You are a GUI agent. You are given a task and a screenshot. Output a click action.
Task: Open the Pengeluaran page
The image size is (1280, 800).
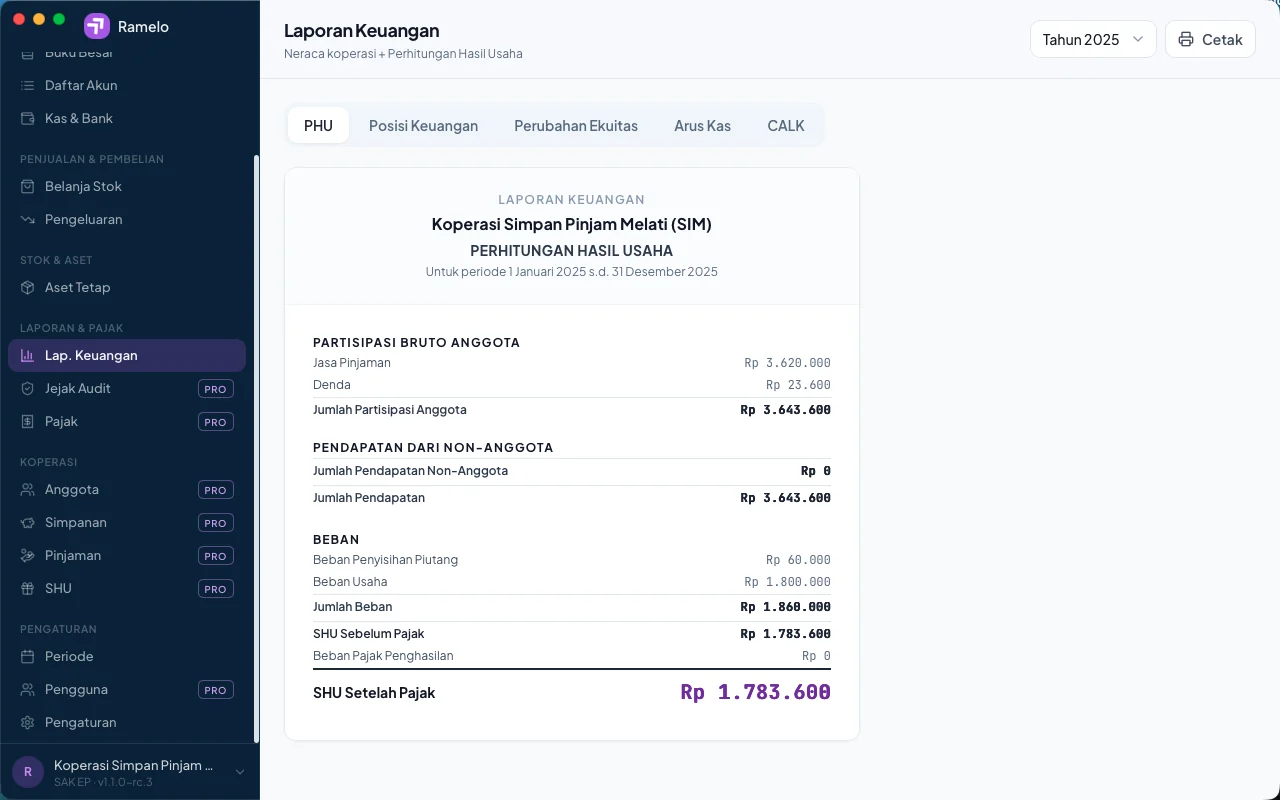click(x=127, y=219)
